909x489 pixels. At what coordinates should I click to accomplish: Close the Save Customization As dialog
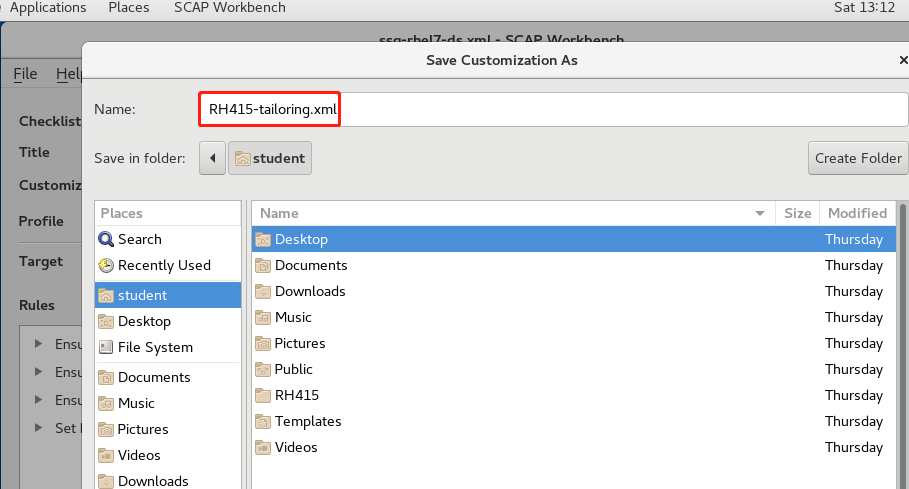coord(902,60)
